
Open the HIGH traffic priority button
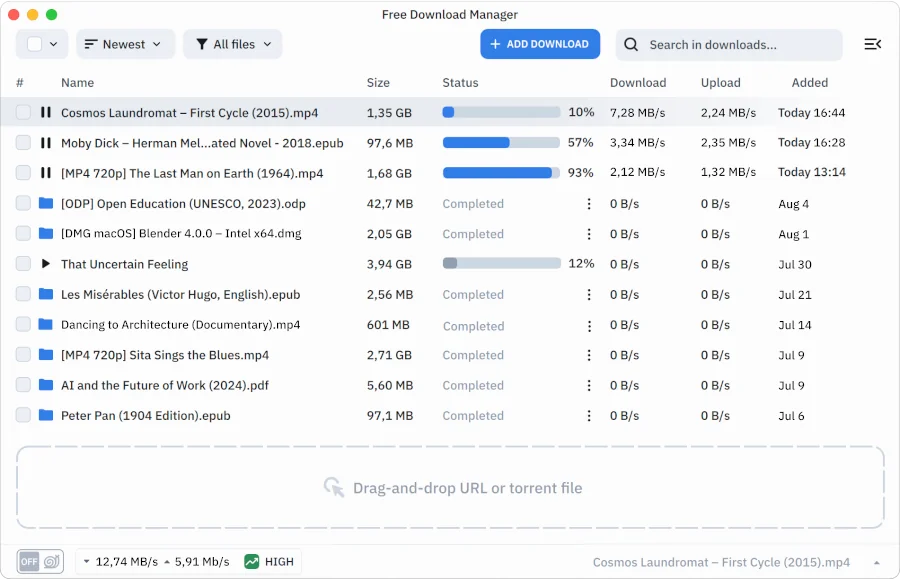pos(269,562)
